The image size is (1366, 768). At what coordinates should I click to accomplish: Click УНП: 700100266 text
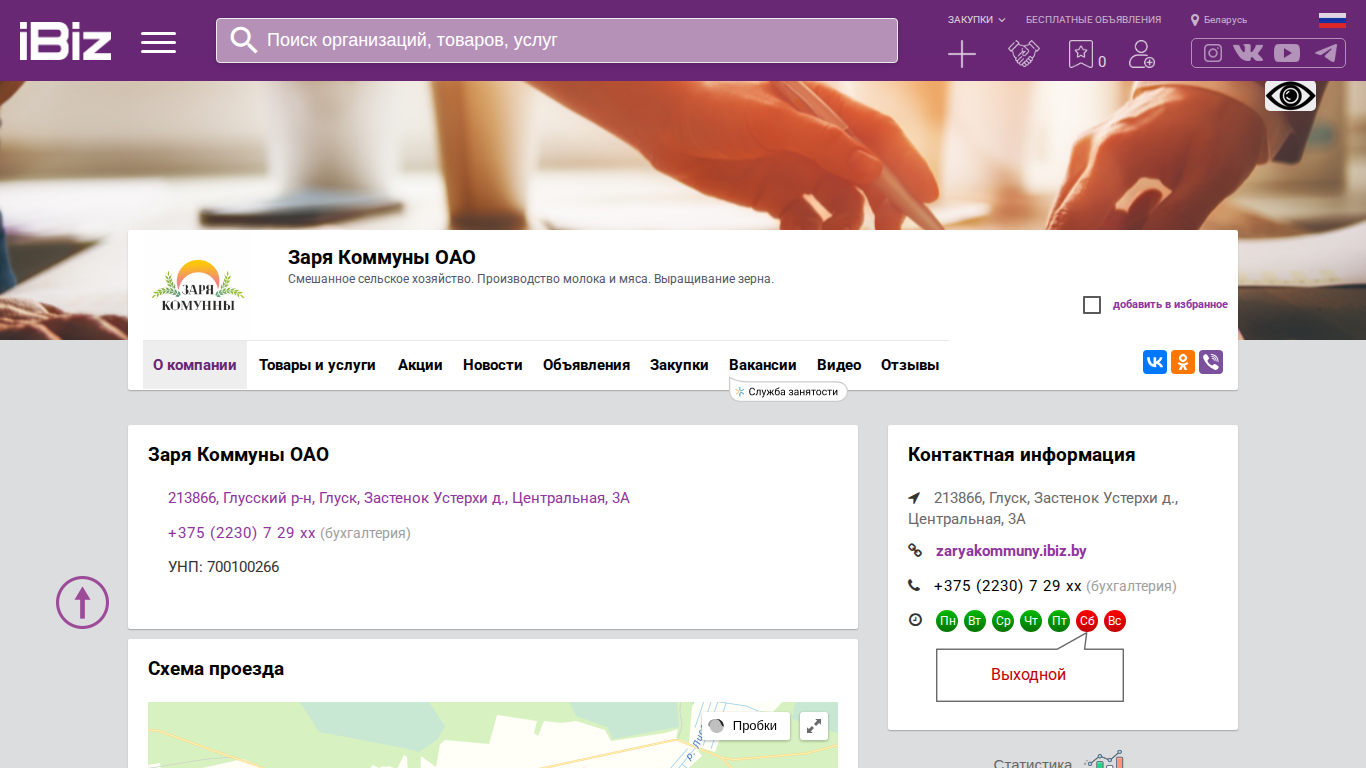coord(224,567)
